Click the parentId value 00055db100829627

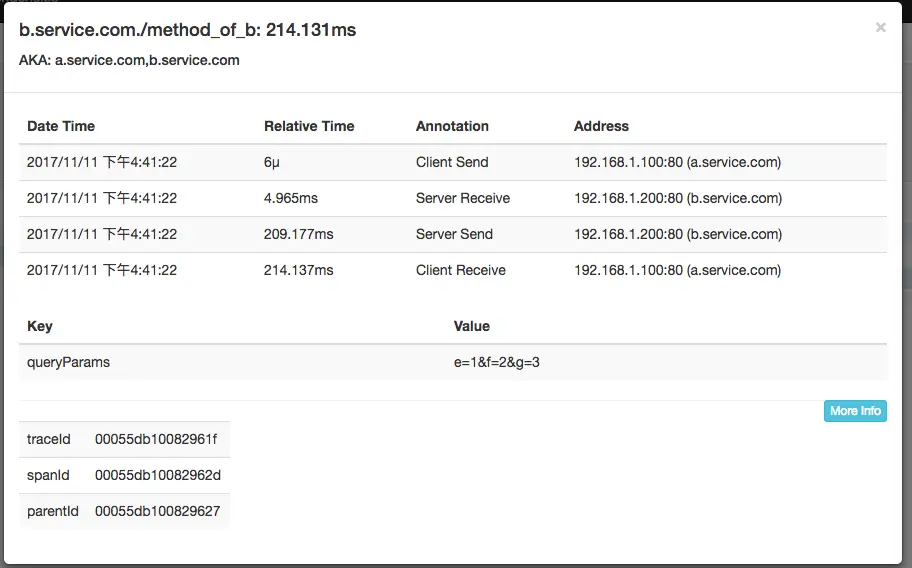(x=158, y=511)
